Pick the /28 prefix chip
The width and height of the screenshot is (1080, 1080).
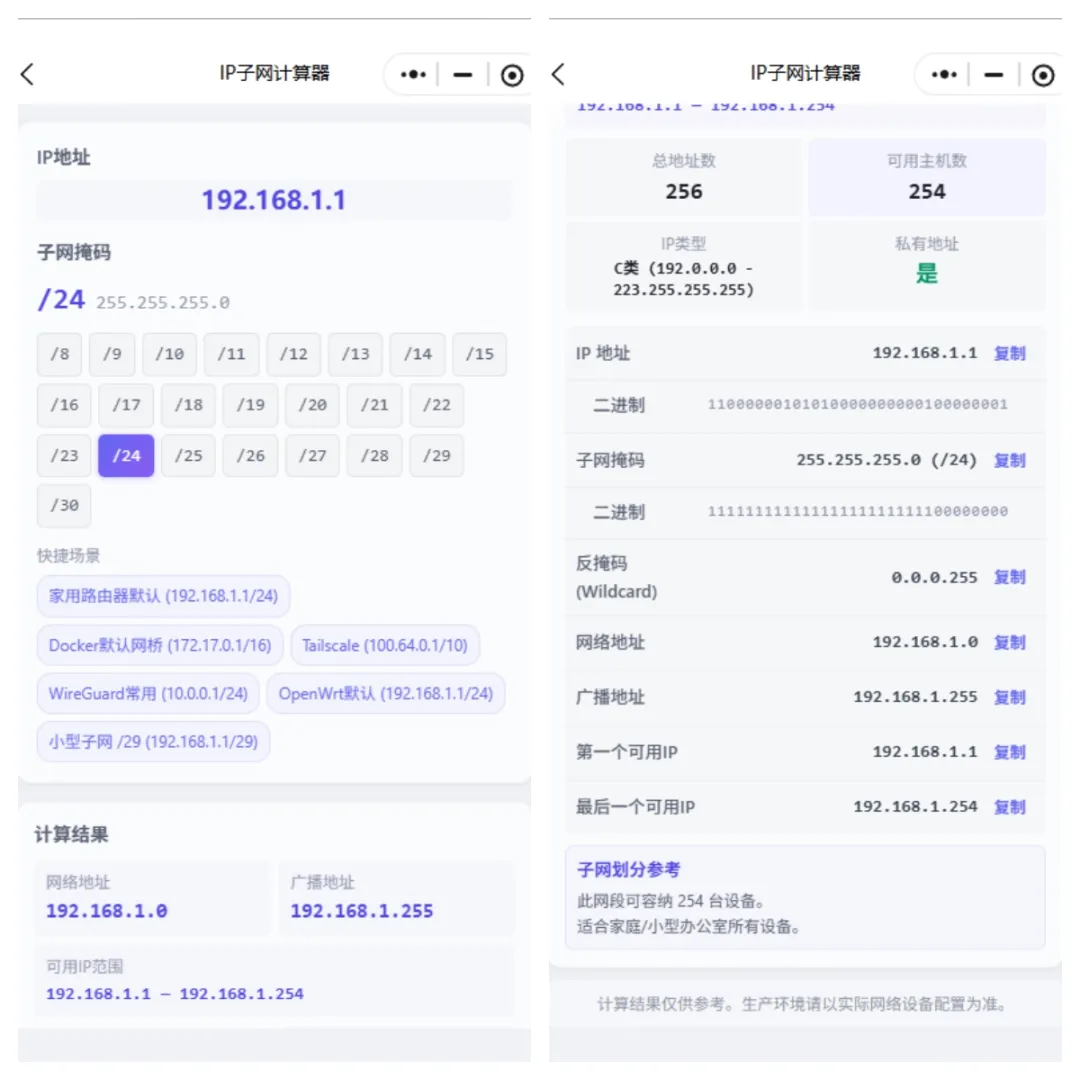coord(375,456)
